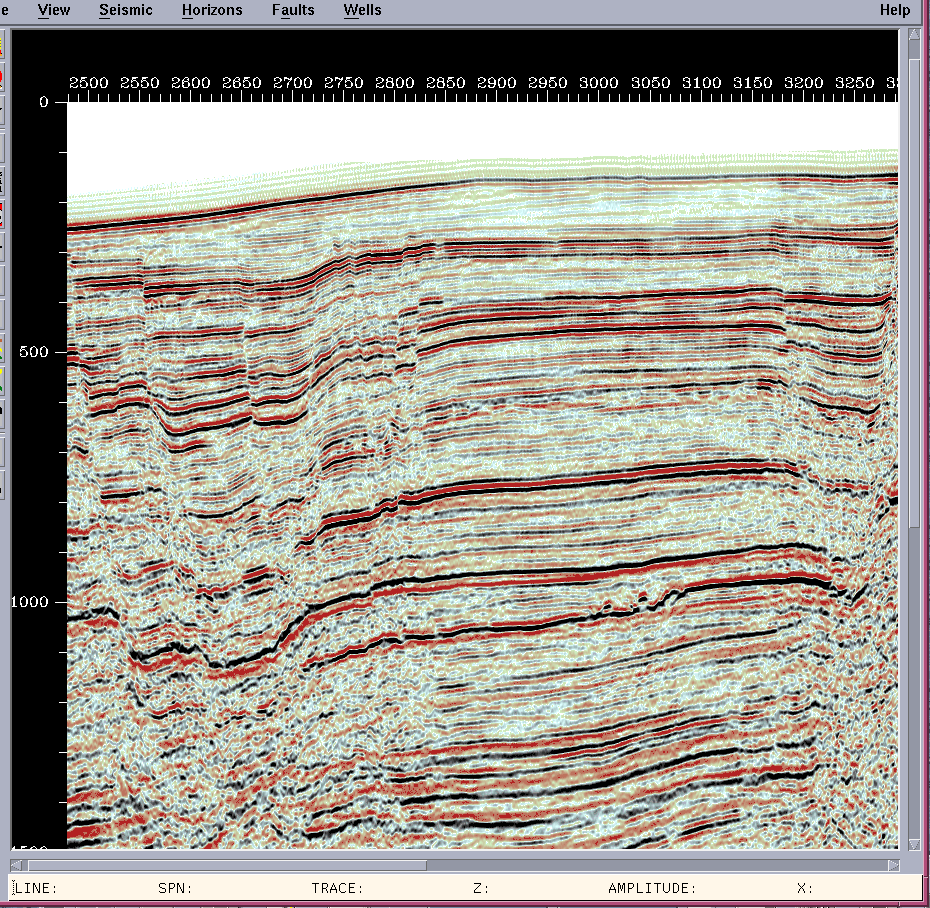Open the Horizons menu
The height and width of the screenshot is (908, 930).
coord(212,10)
